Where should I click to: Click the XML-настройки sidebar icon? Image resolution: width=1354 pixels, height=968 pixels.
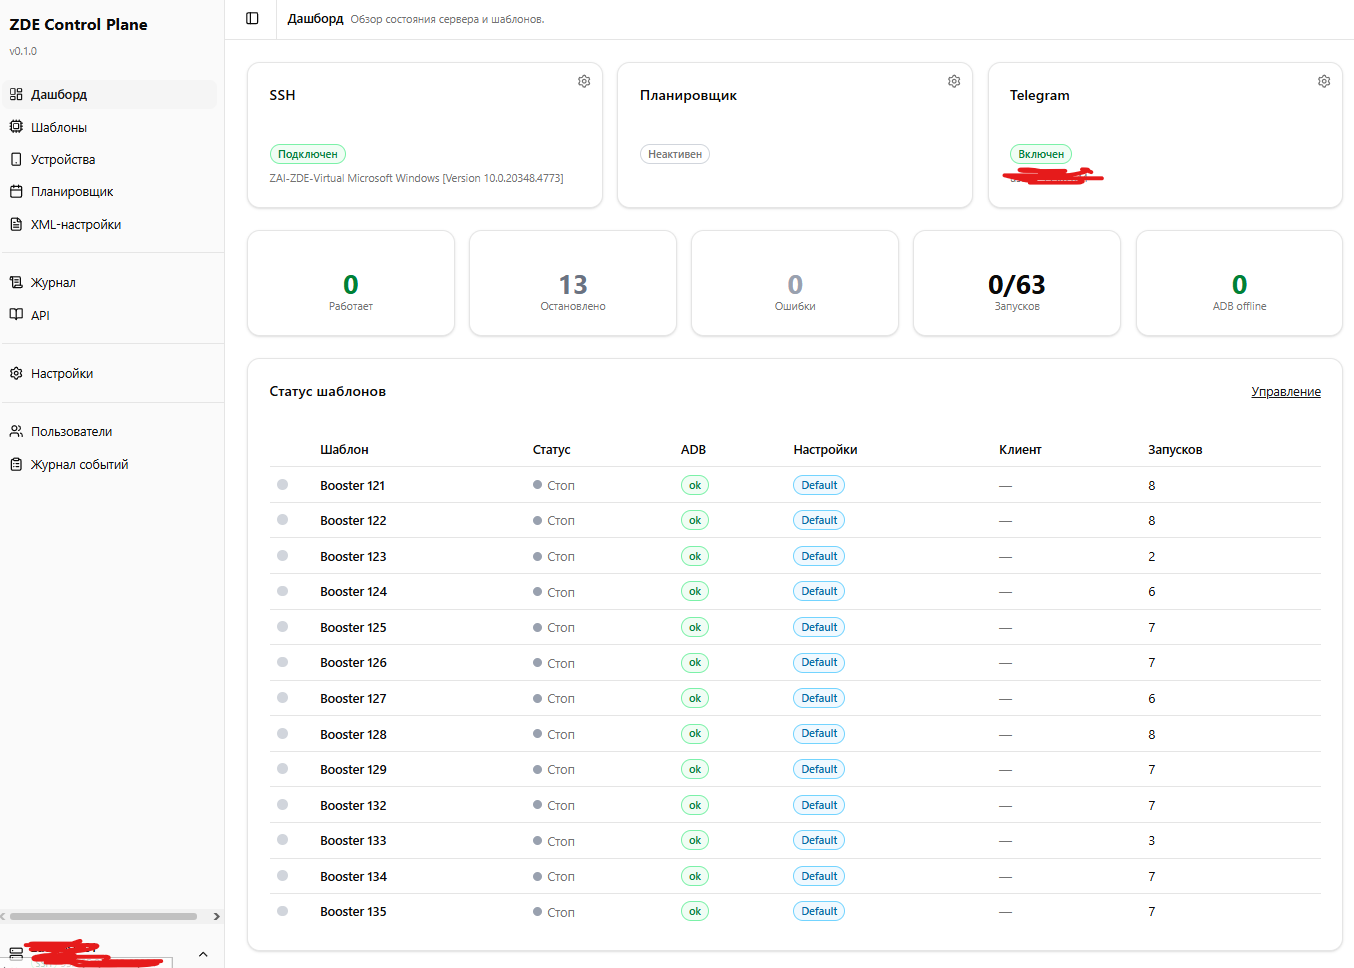pos(16,224)
